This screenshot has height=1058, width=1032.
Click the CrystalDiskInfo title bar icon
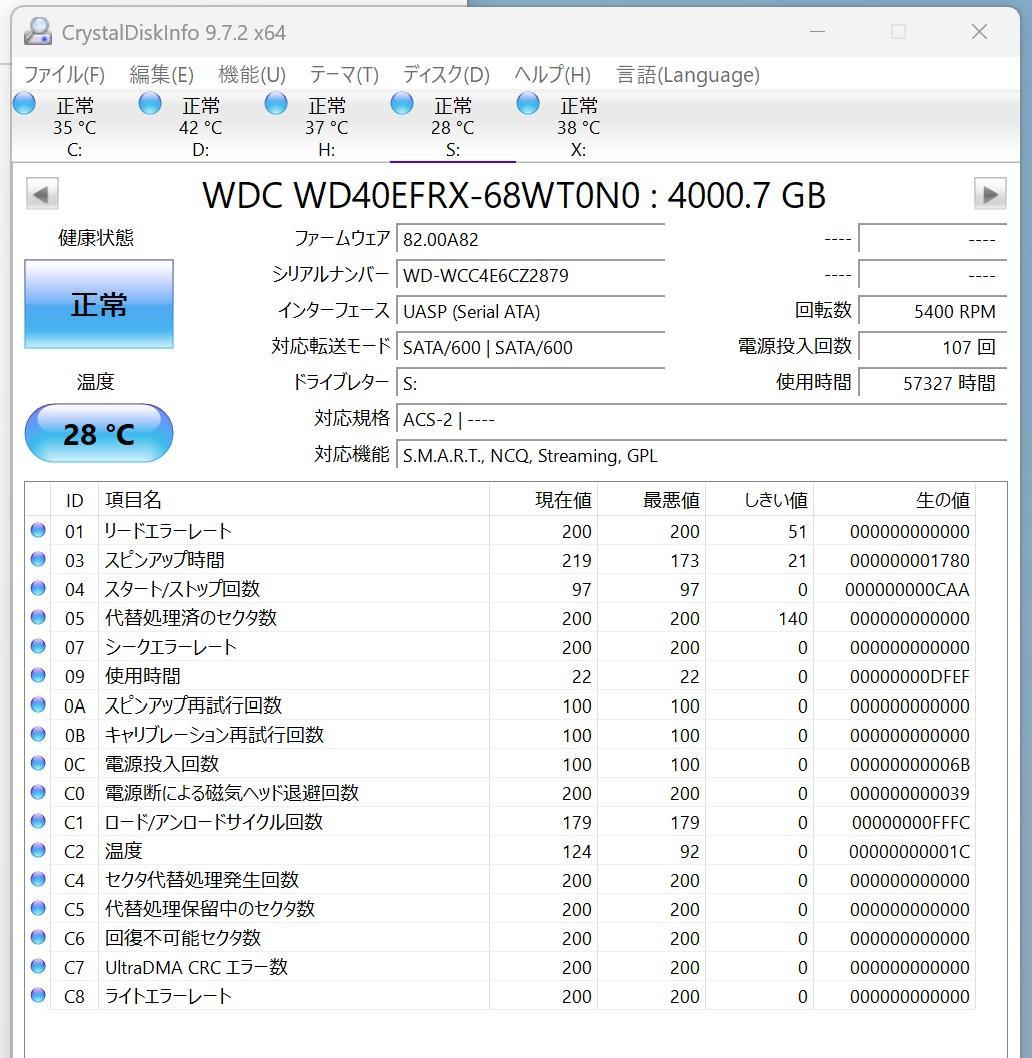click(x=37, y=31)
